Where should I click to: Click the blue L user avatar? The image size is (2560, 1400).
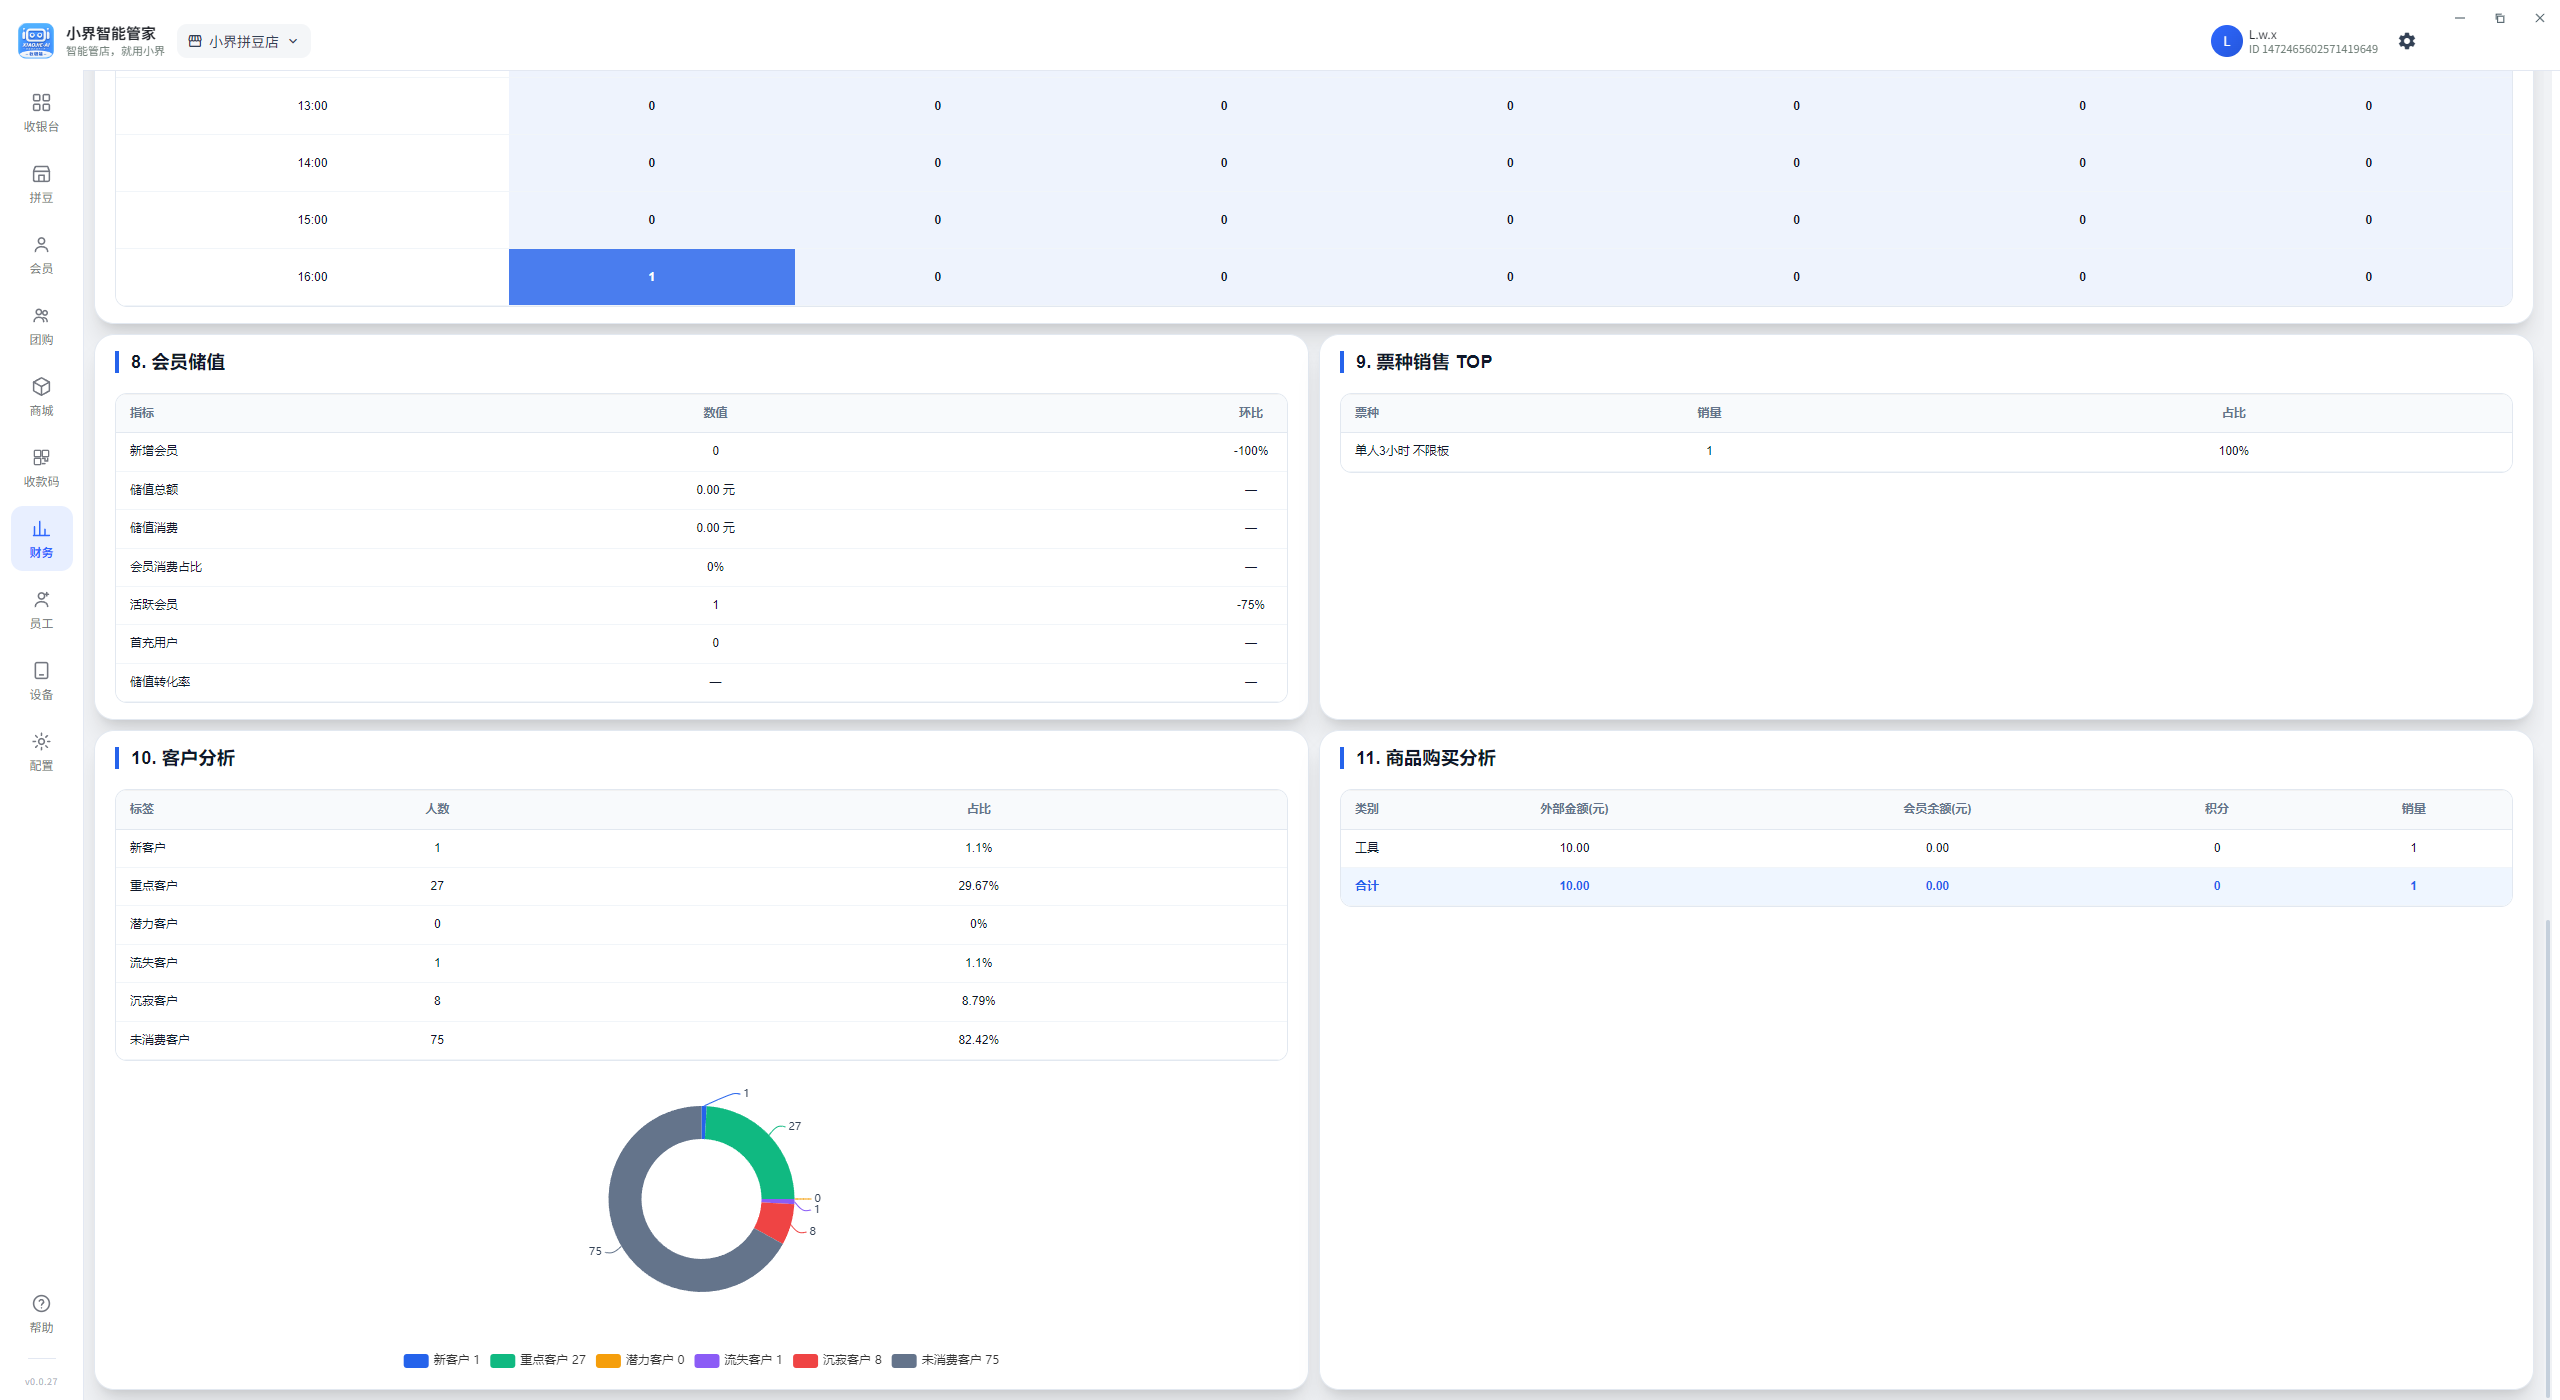pyautogui.click(x=2226, y=41)
